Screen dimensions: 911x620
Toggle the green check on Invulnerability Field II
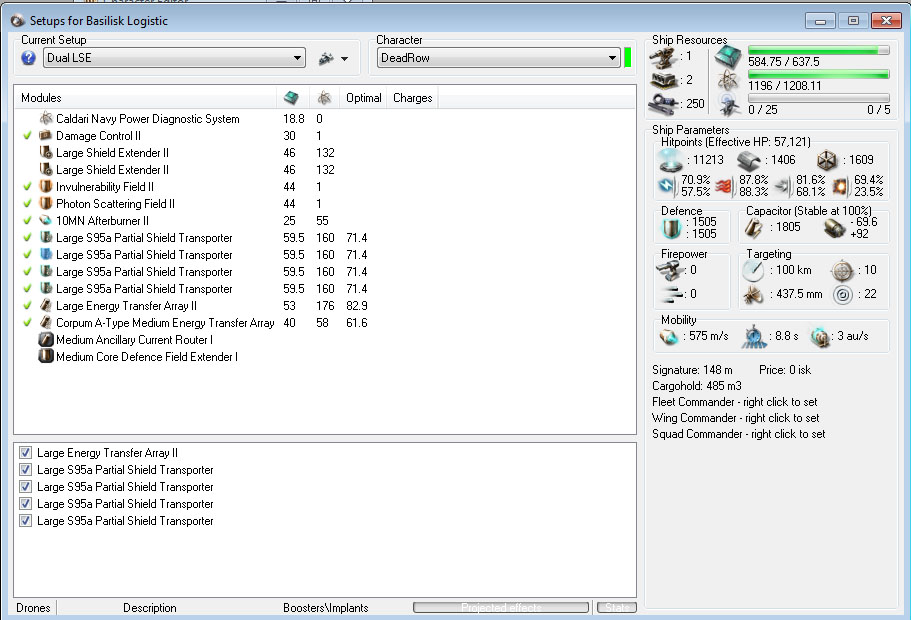27,187
